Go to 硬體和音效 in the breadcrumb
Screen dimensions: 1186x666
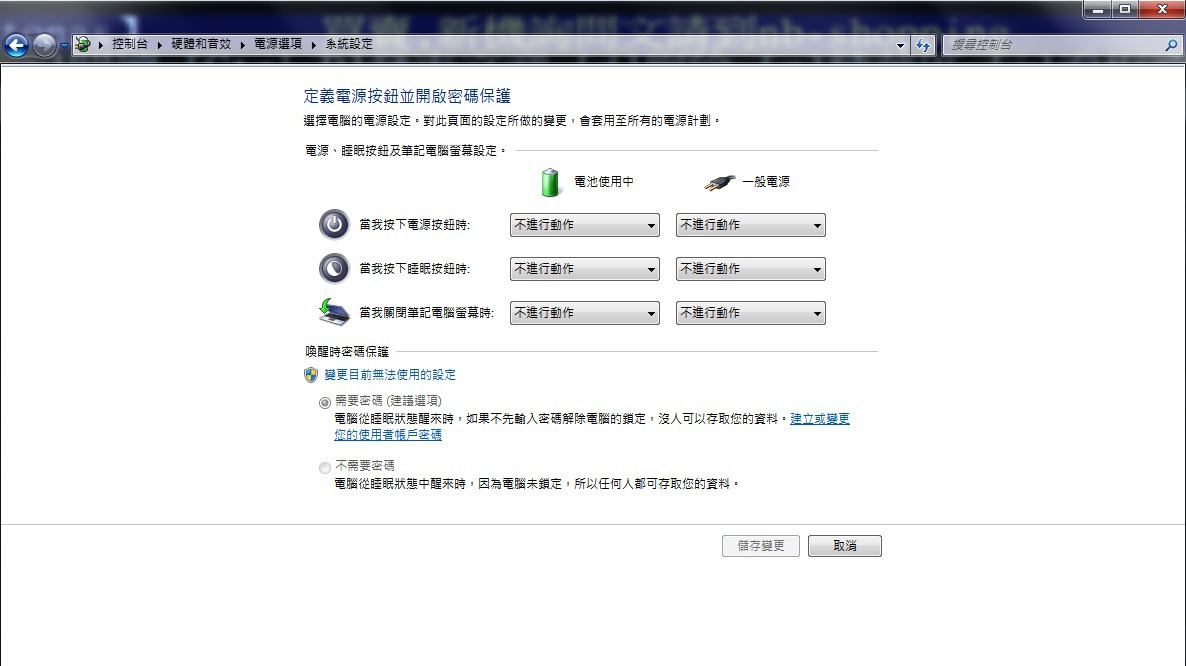pos(200,44)
